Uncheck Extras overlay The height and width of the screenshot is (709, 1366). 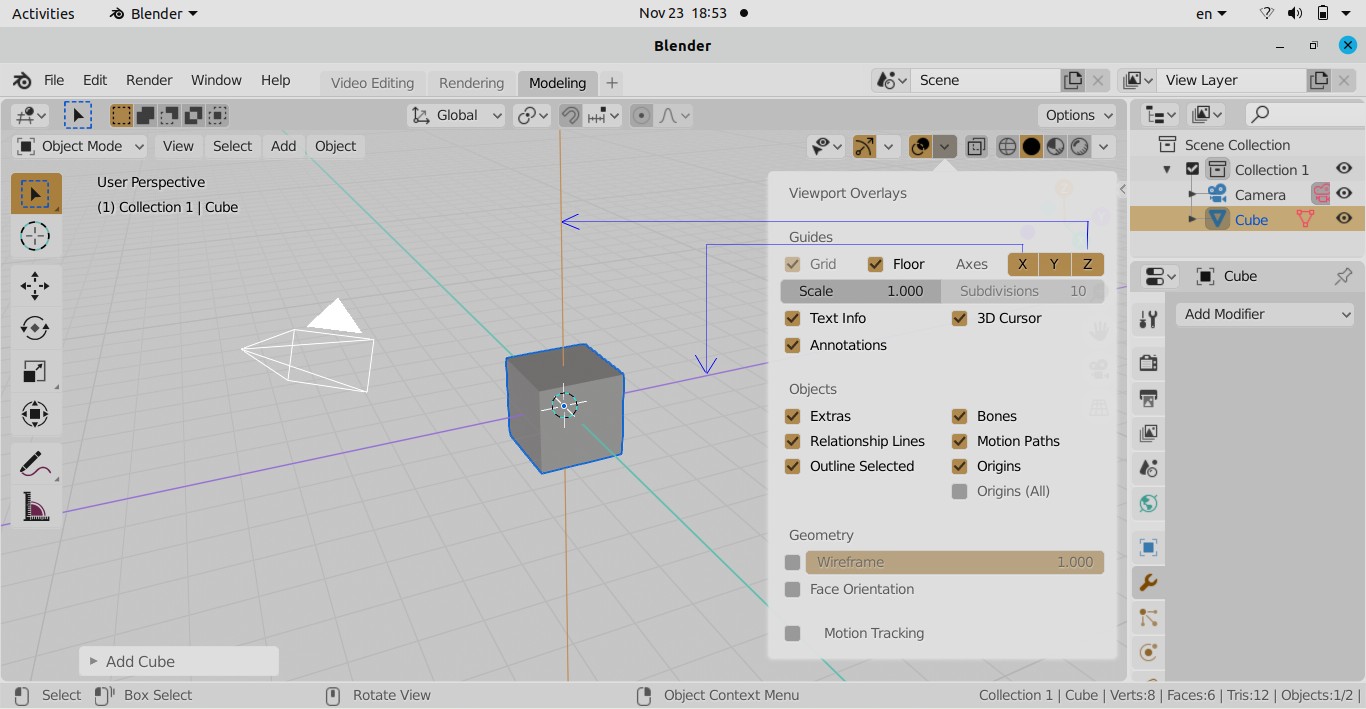coord(793,416)
